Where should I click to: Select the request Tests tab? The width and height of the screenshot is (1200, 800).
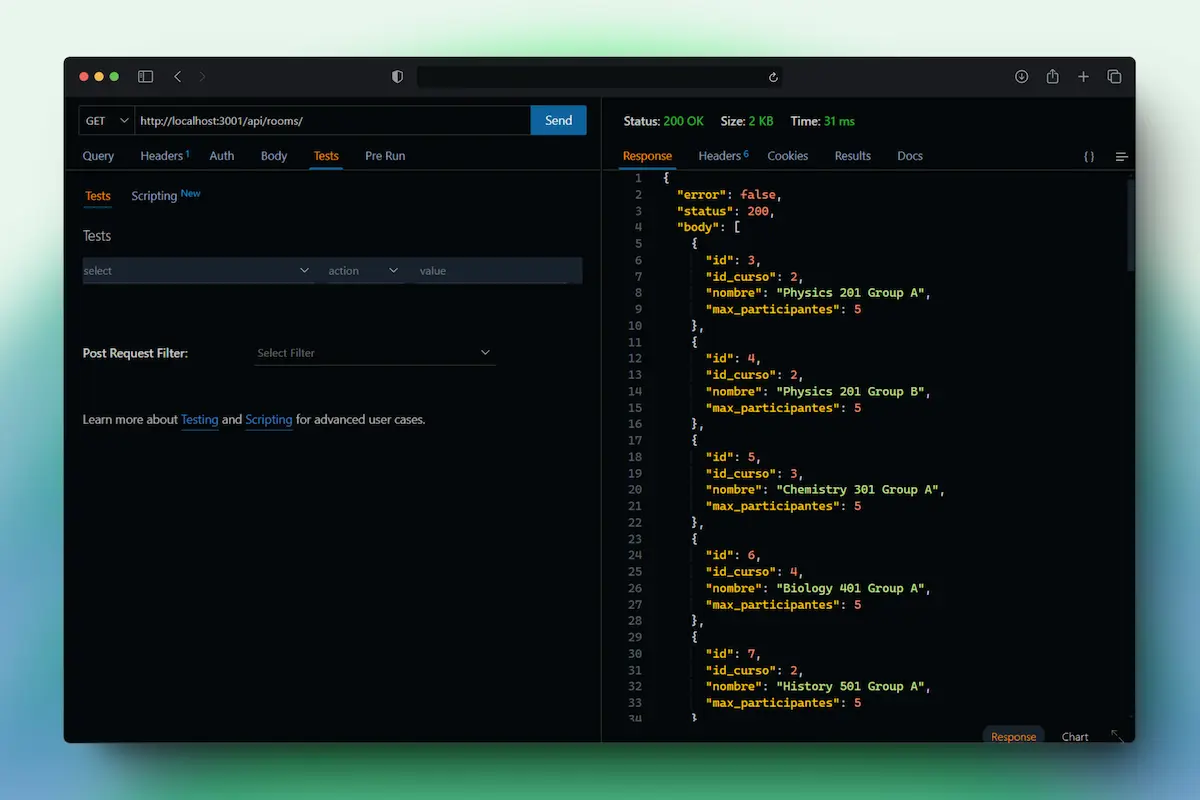click(326, 156)
